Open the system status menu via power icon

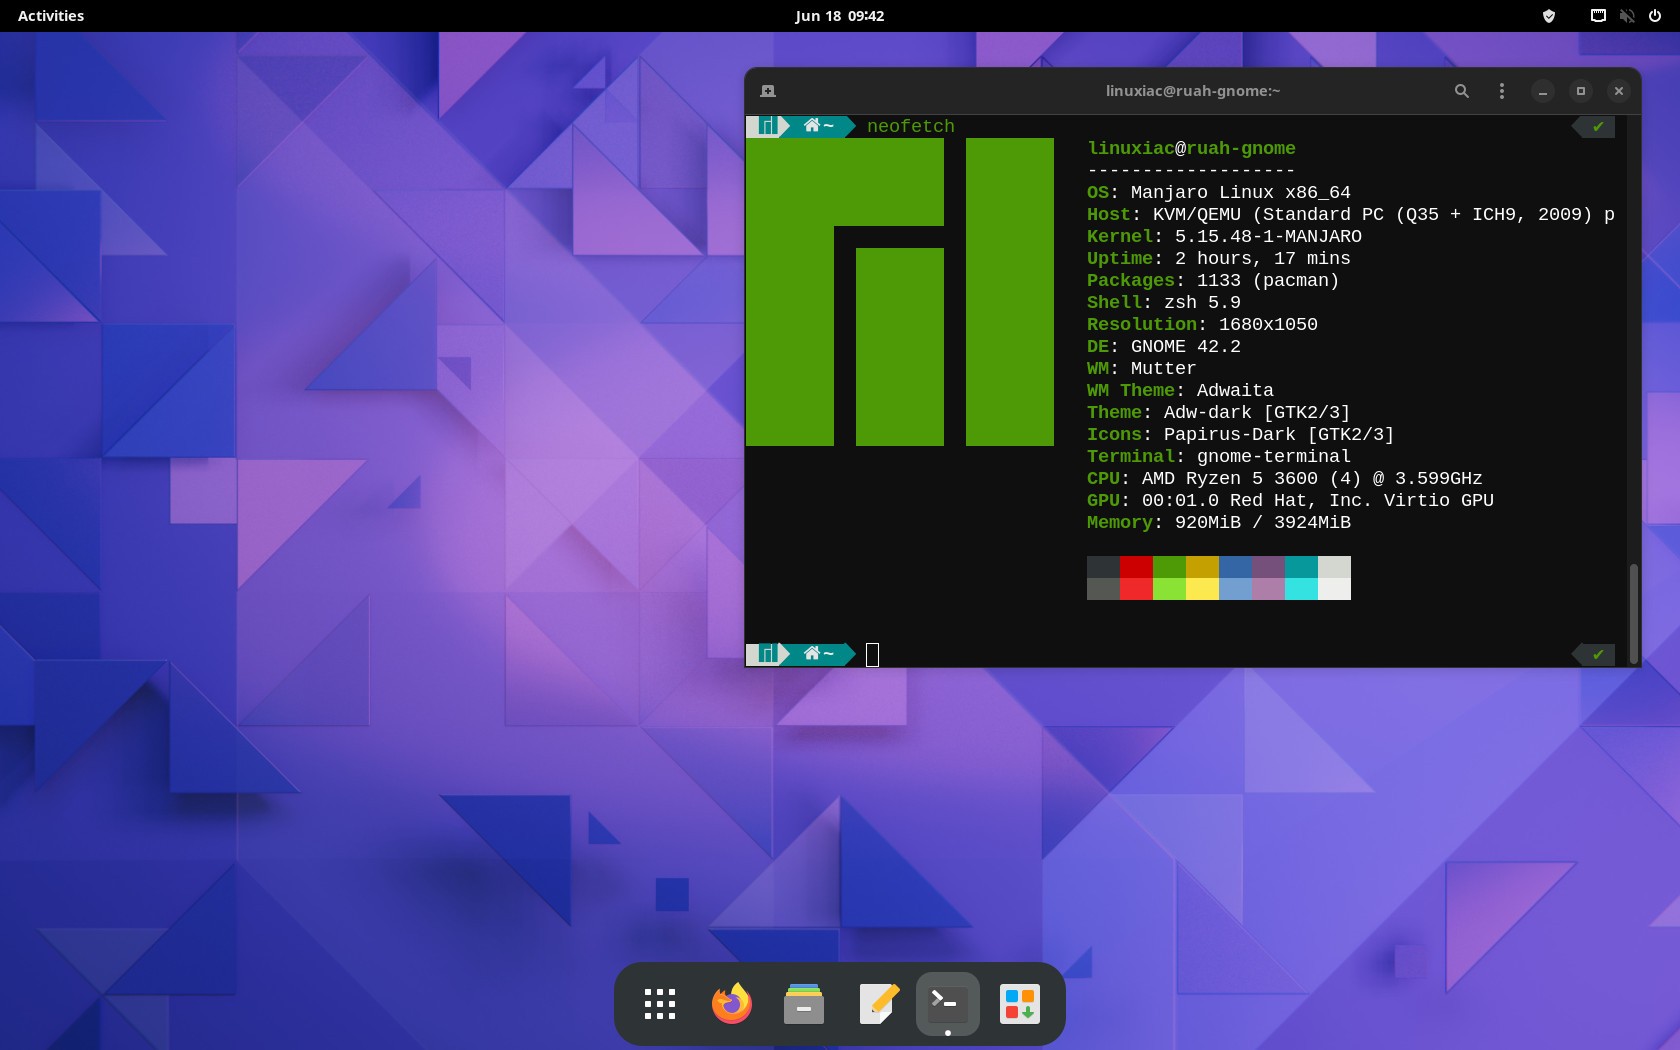click(1657, 16)
